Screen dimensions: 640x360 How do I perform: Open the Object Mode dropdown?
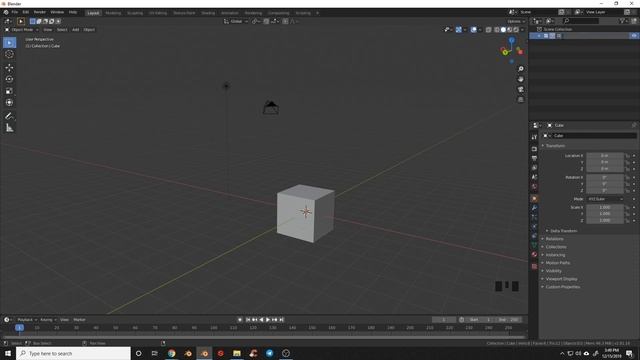[21, 30]
